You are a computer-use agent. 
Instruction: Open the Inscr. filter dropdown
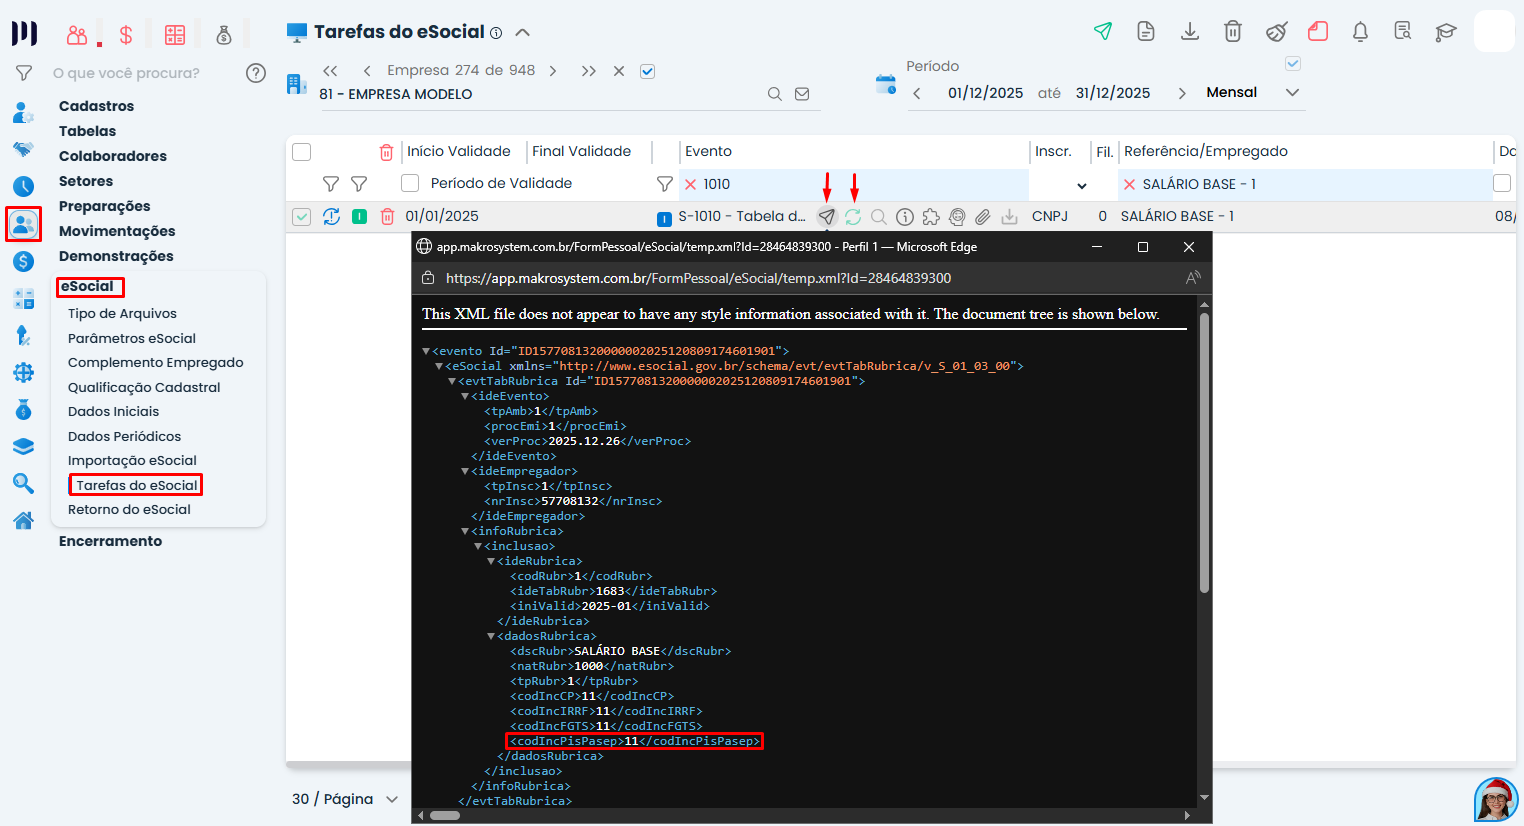pyautogui.click(x=1081, y=185)
